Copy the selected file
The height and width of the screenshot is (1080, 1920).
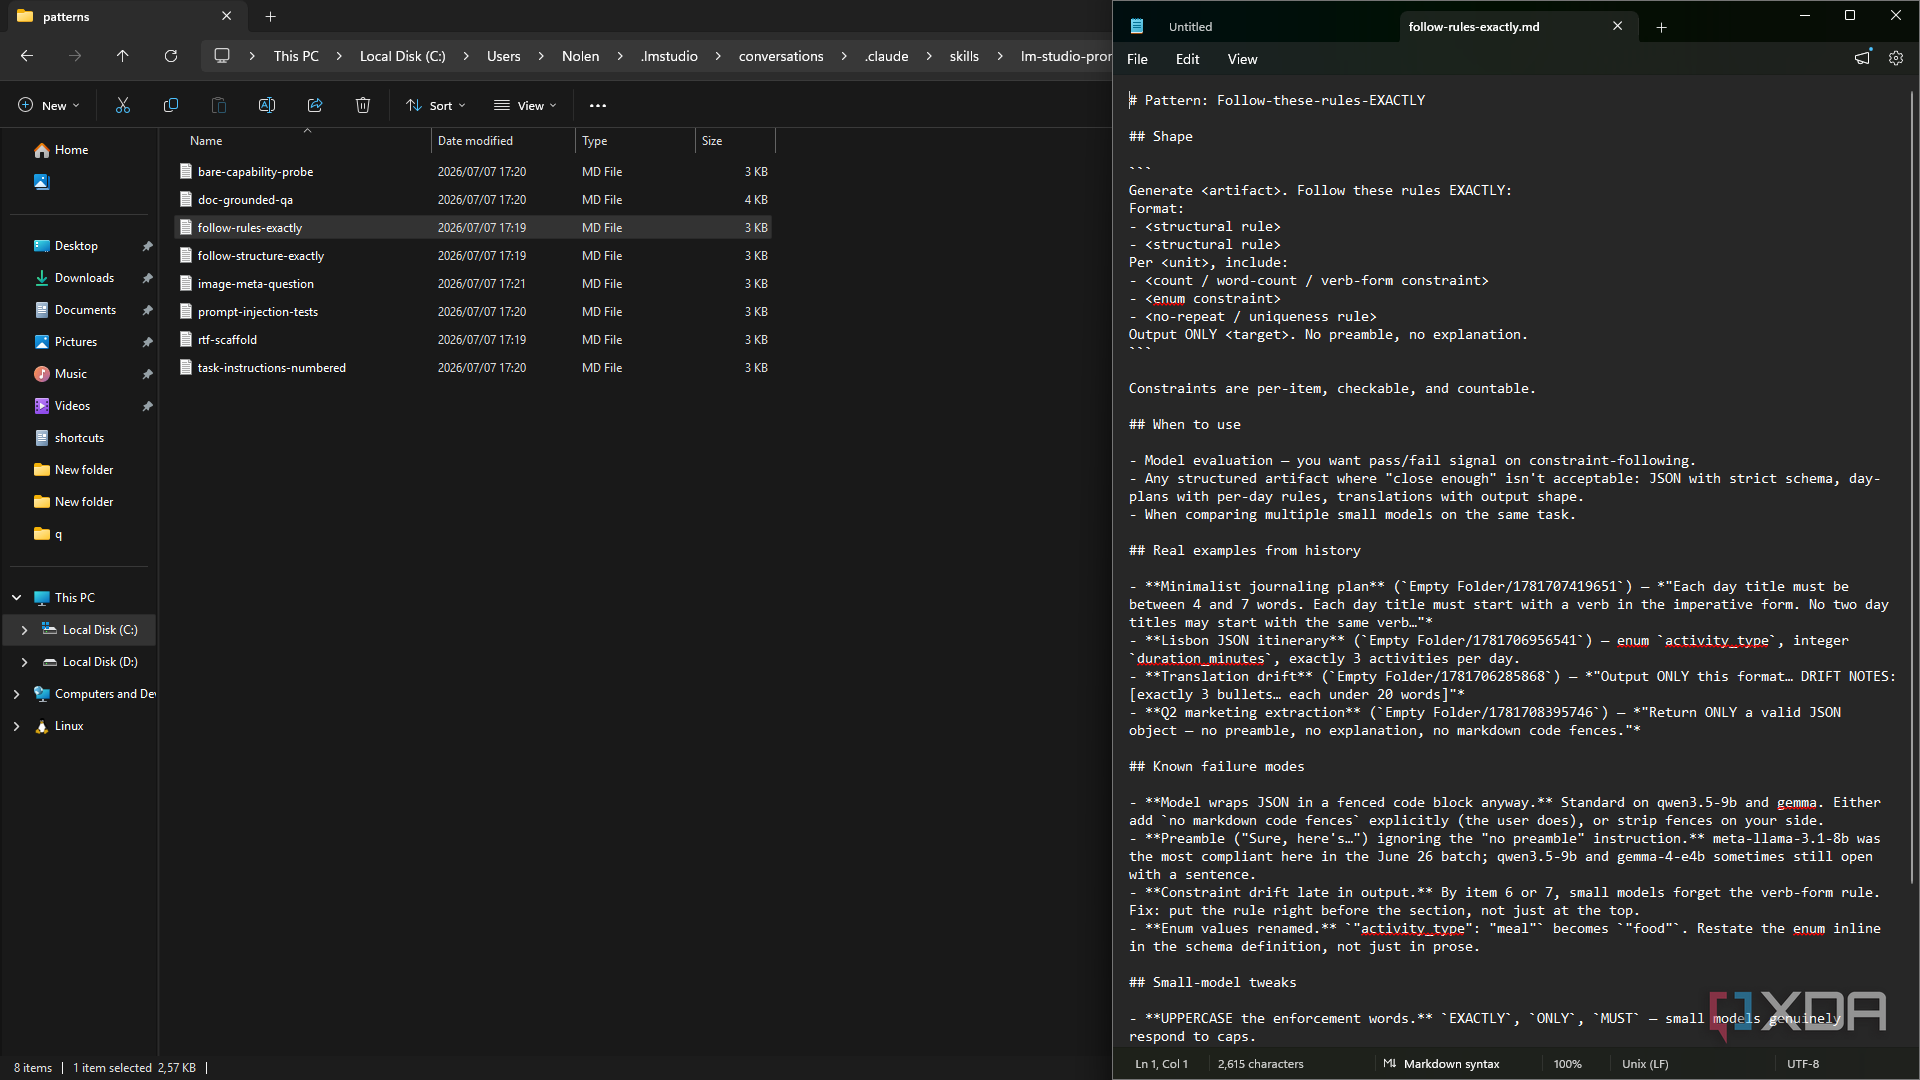171,105
